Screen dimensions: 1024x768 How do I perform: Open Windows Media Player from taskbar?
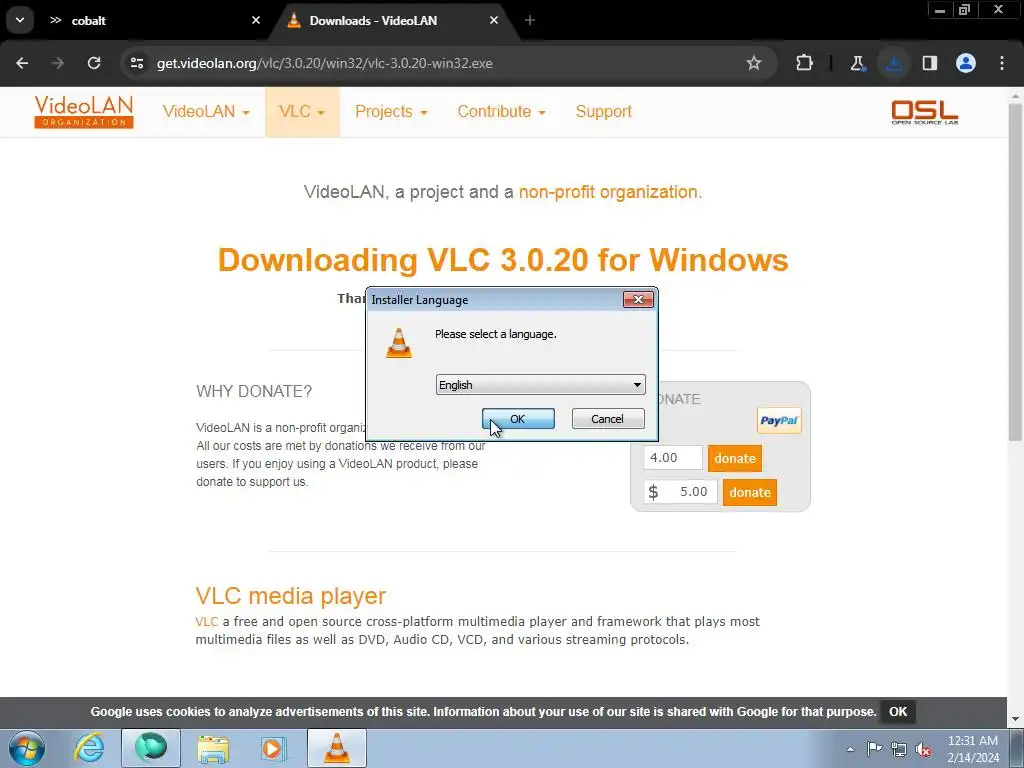[274, 748]
